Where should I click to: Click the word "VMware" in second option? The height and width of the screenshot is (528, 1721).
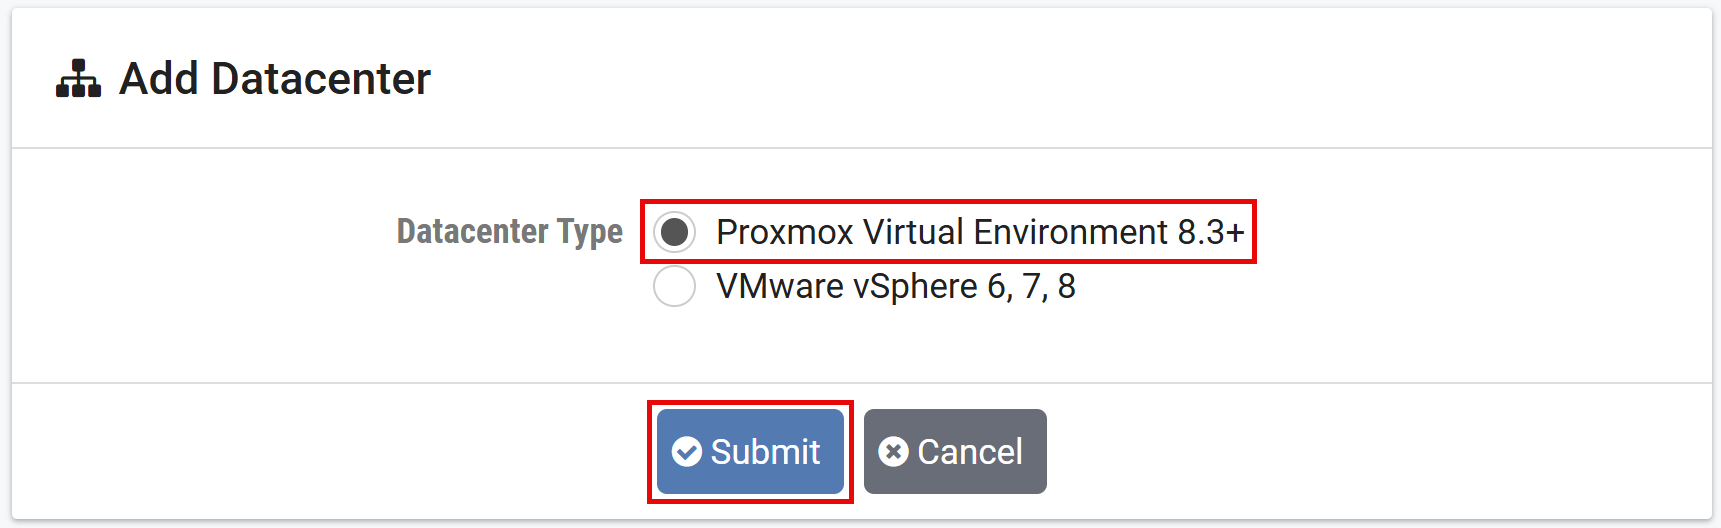(x=780, y=287)
